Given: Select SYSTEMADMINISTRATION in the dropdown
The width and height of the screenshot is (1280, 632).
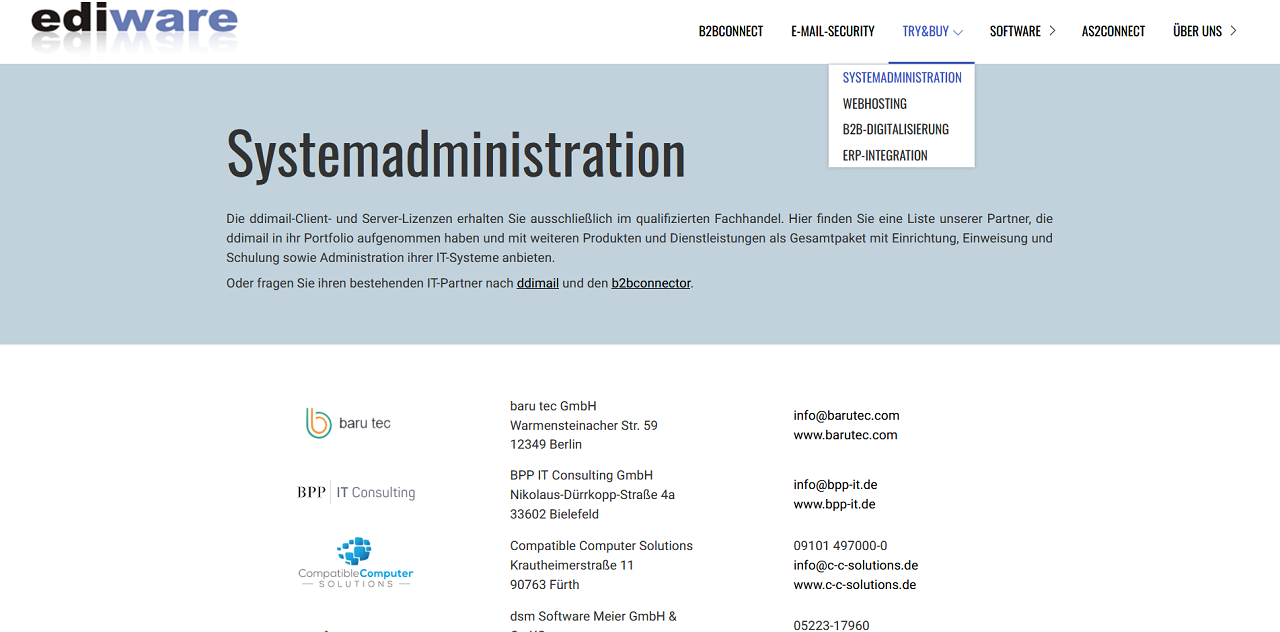Looking at the screenshot, I should coord(902,77).
